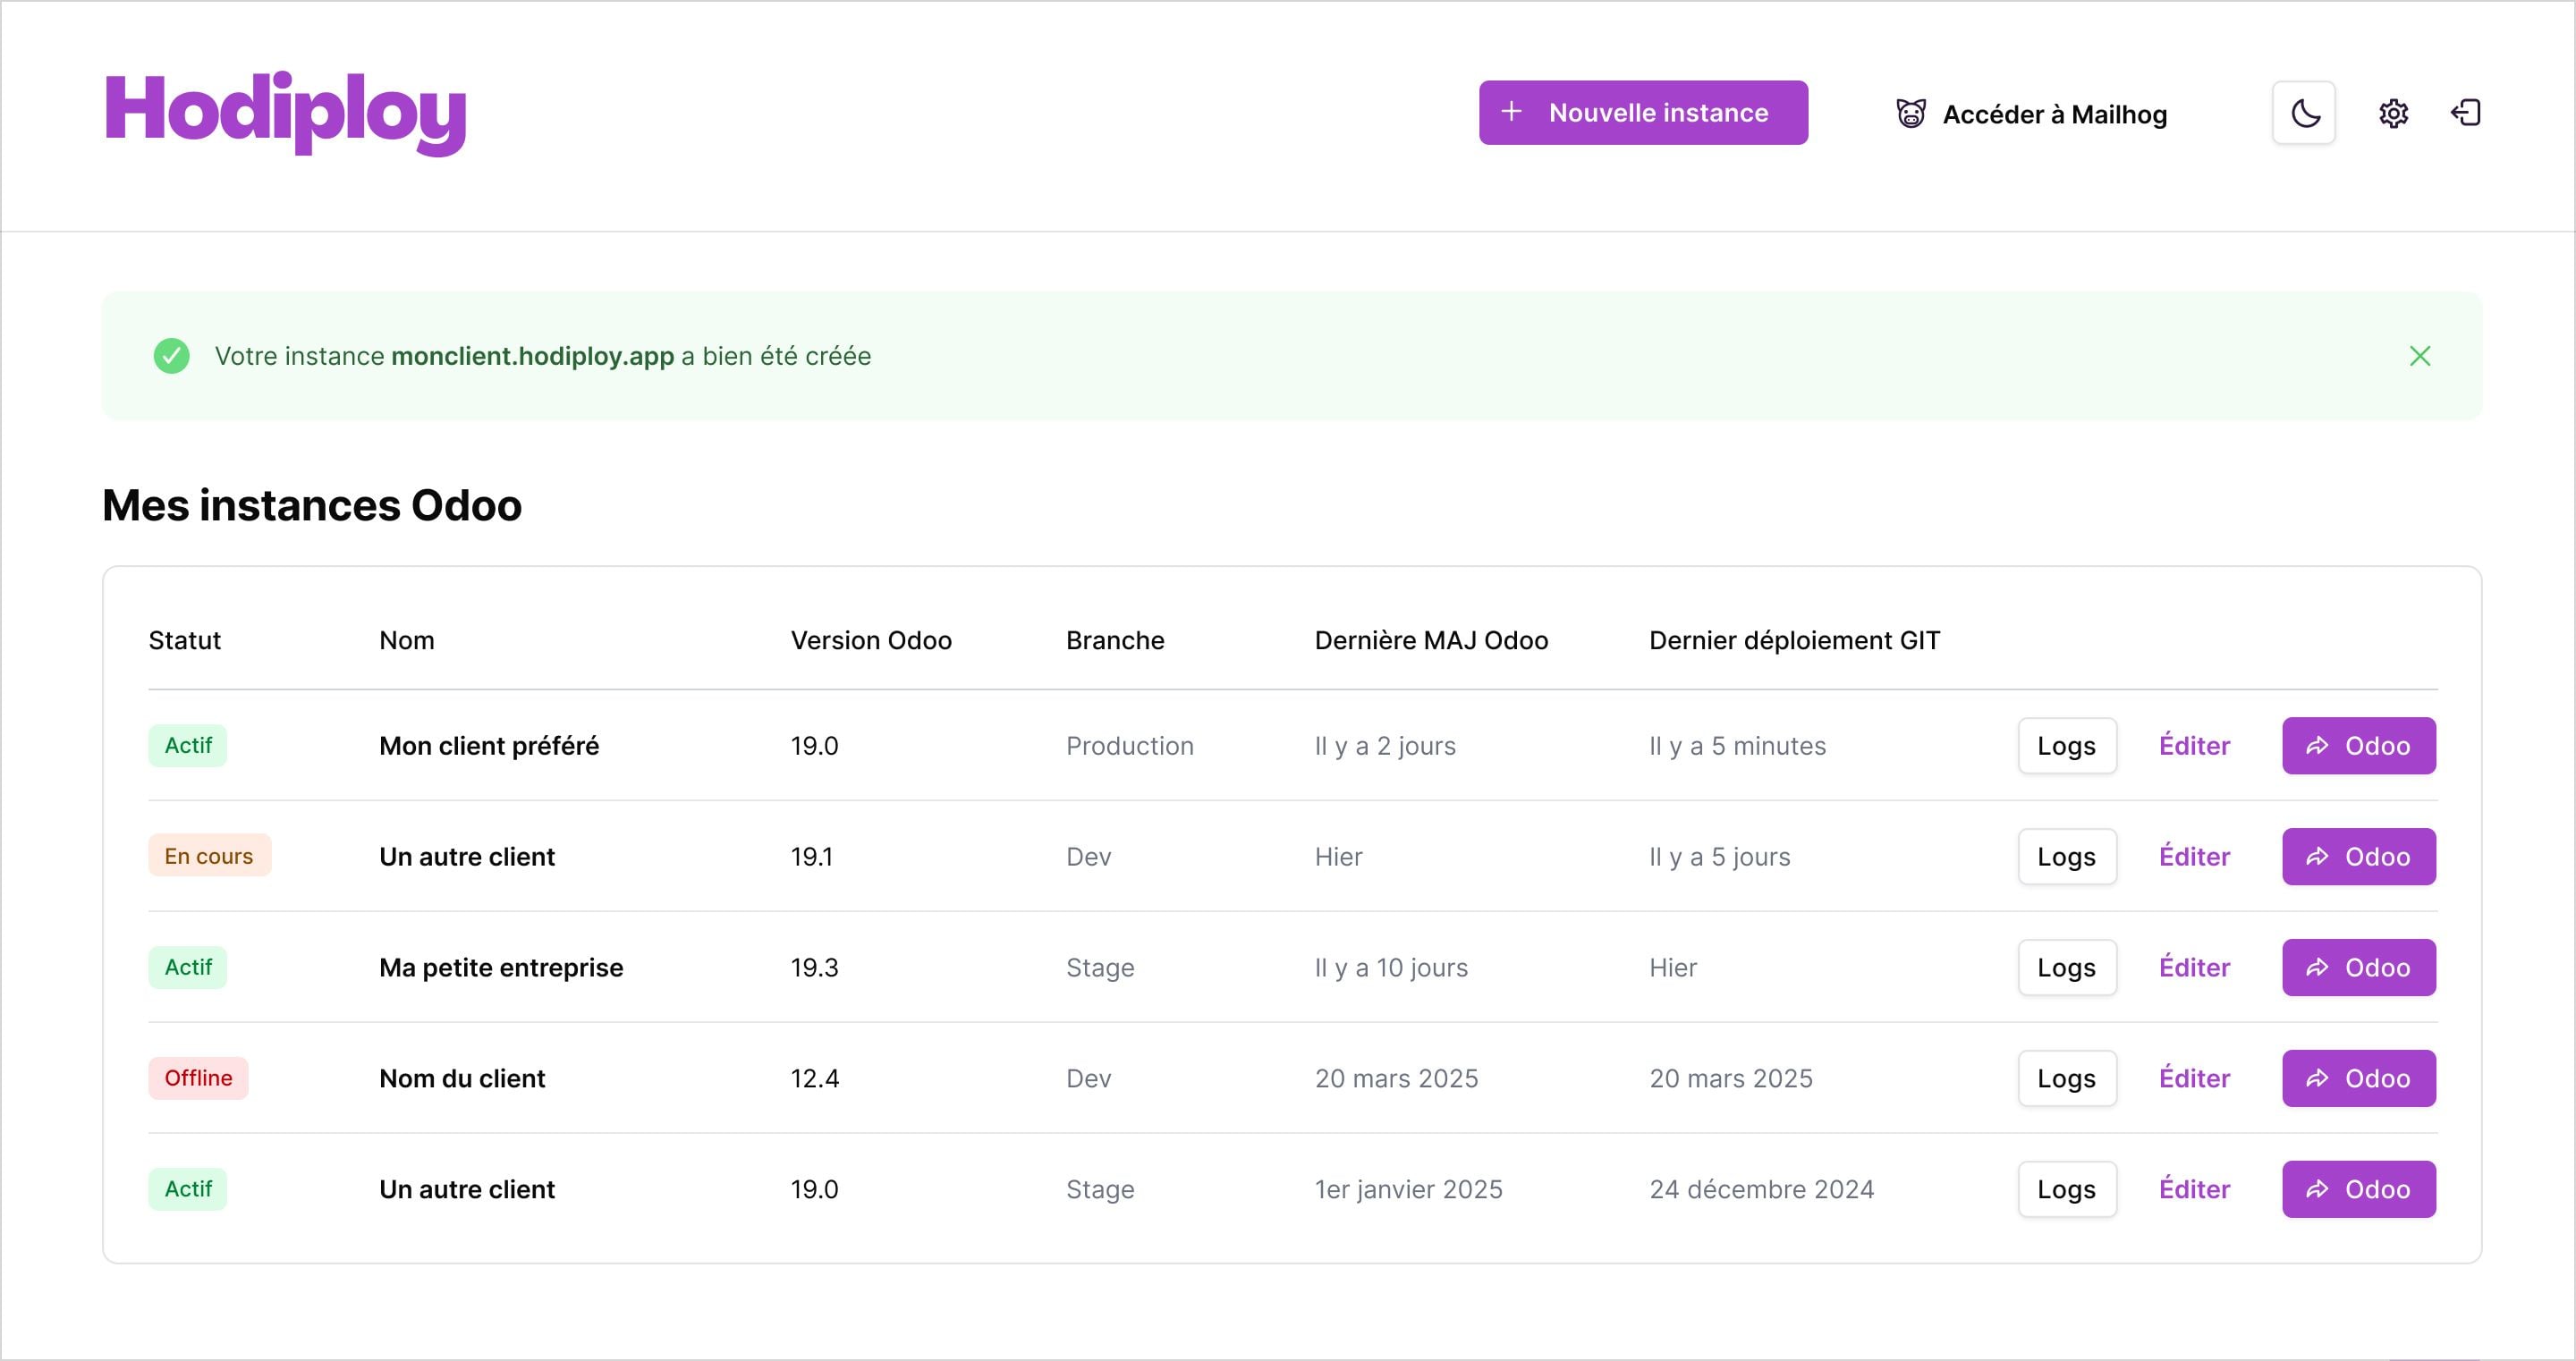The width and height of the screenshot is (2576, 1361).
Task: View Logs for Ma petite entreprise
Action: pyautogui.click(x=2066, y=968)
